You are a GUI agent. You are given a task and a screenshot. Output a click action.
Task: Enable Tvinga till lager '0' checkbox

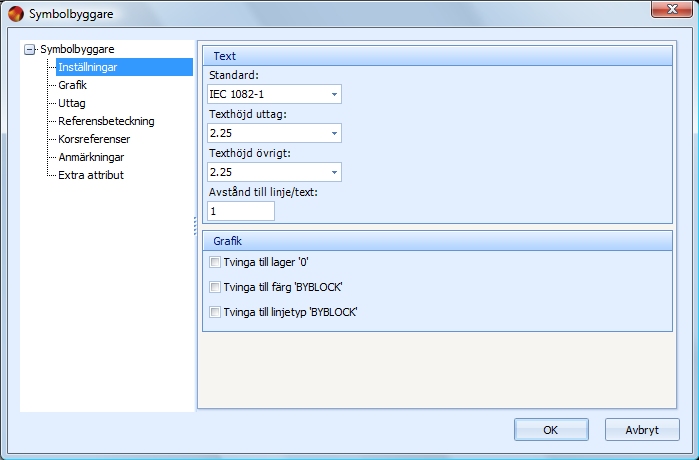point(215,262)
